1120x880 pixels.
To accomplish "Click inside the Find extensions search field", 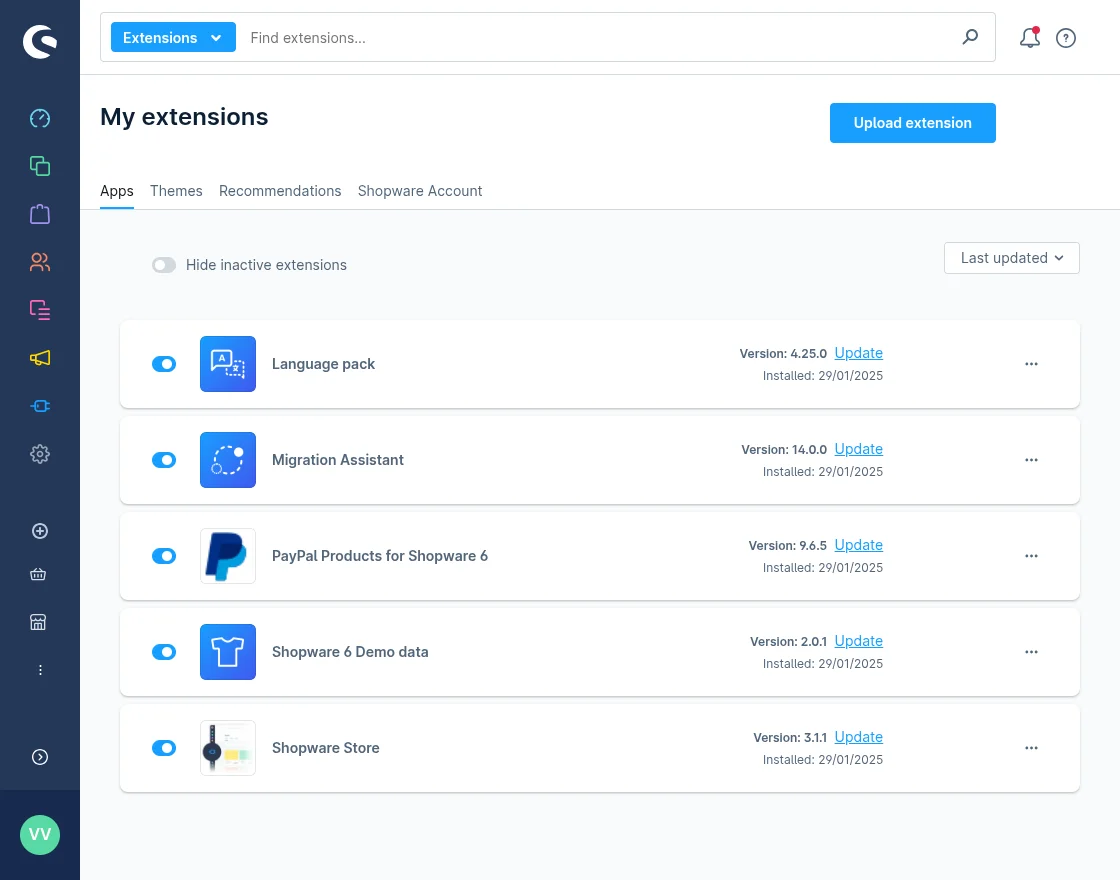I will [550, 37].
